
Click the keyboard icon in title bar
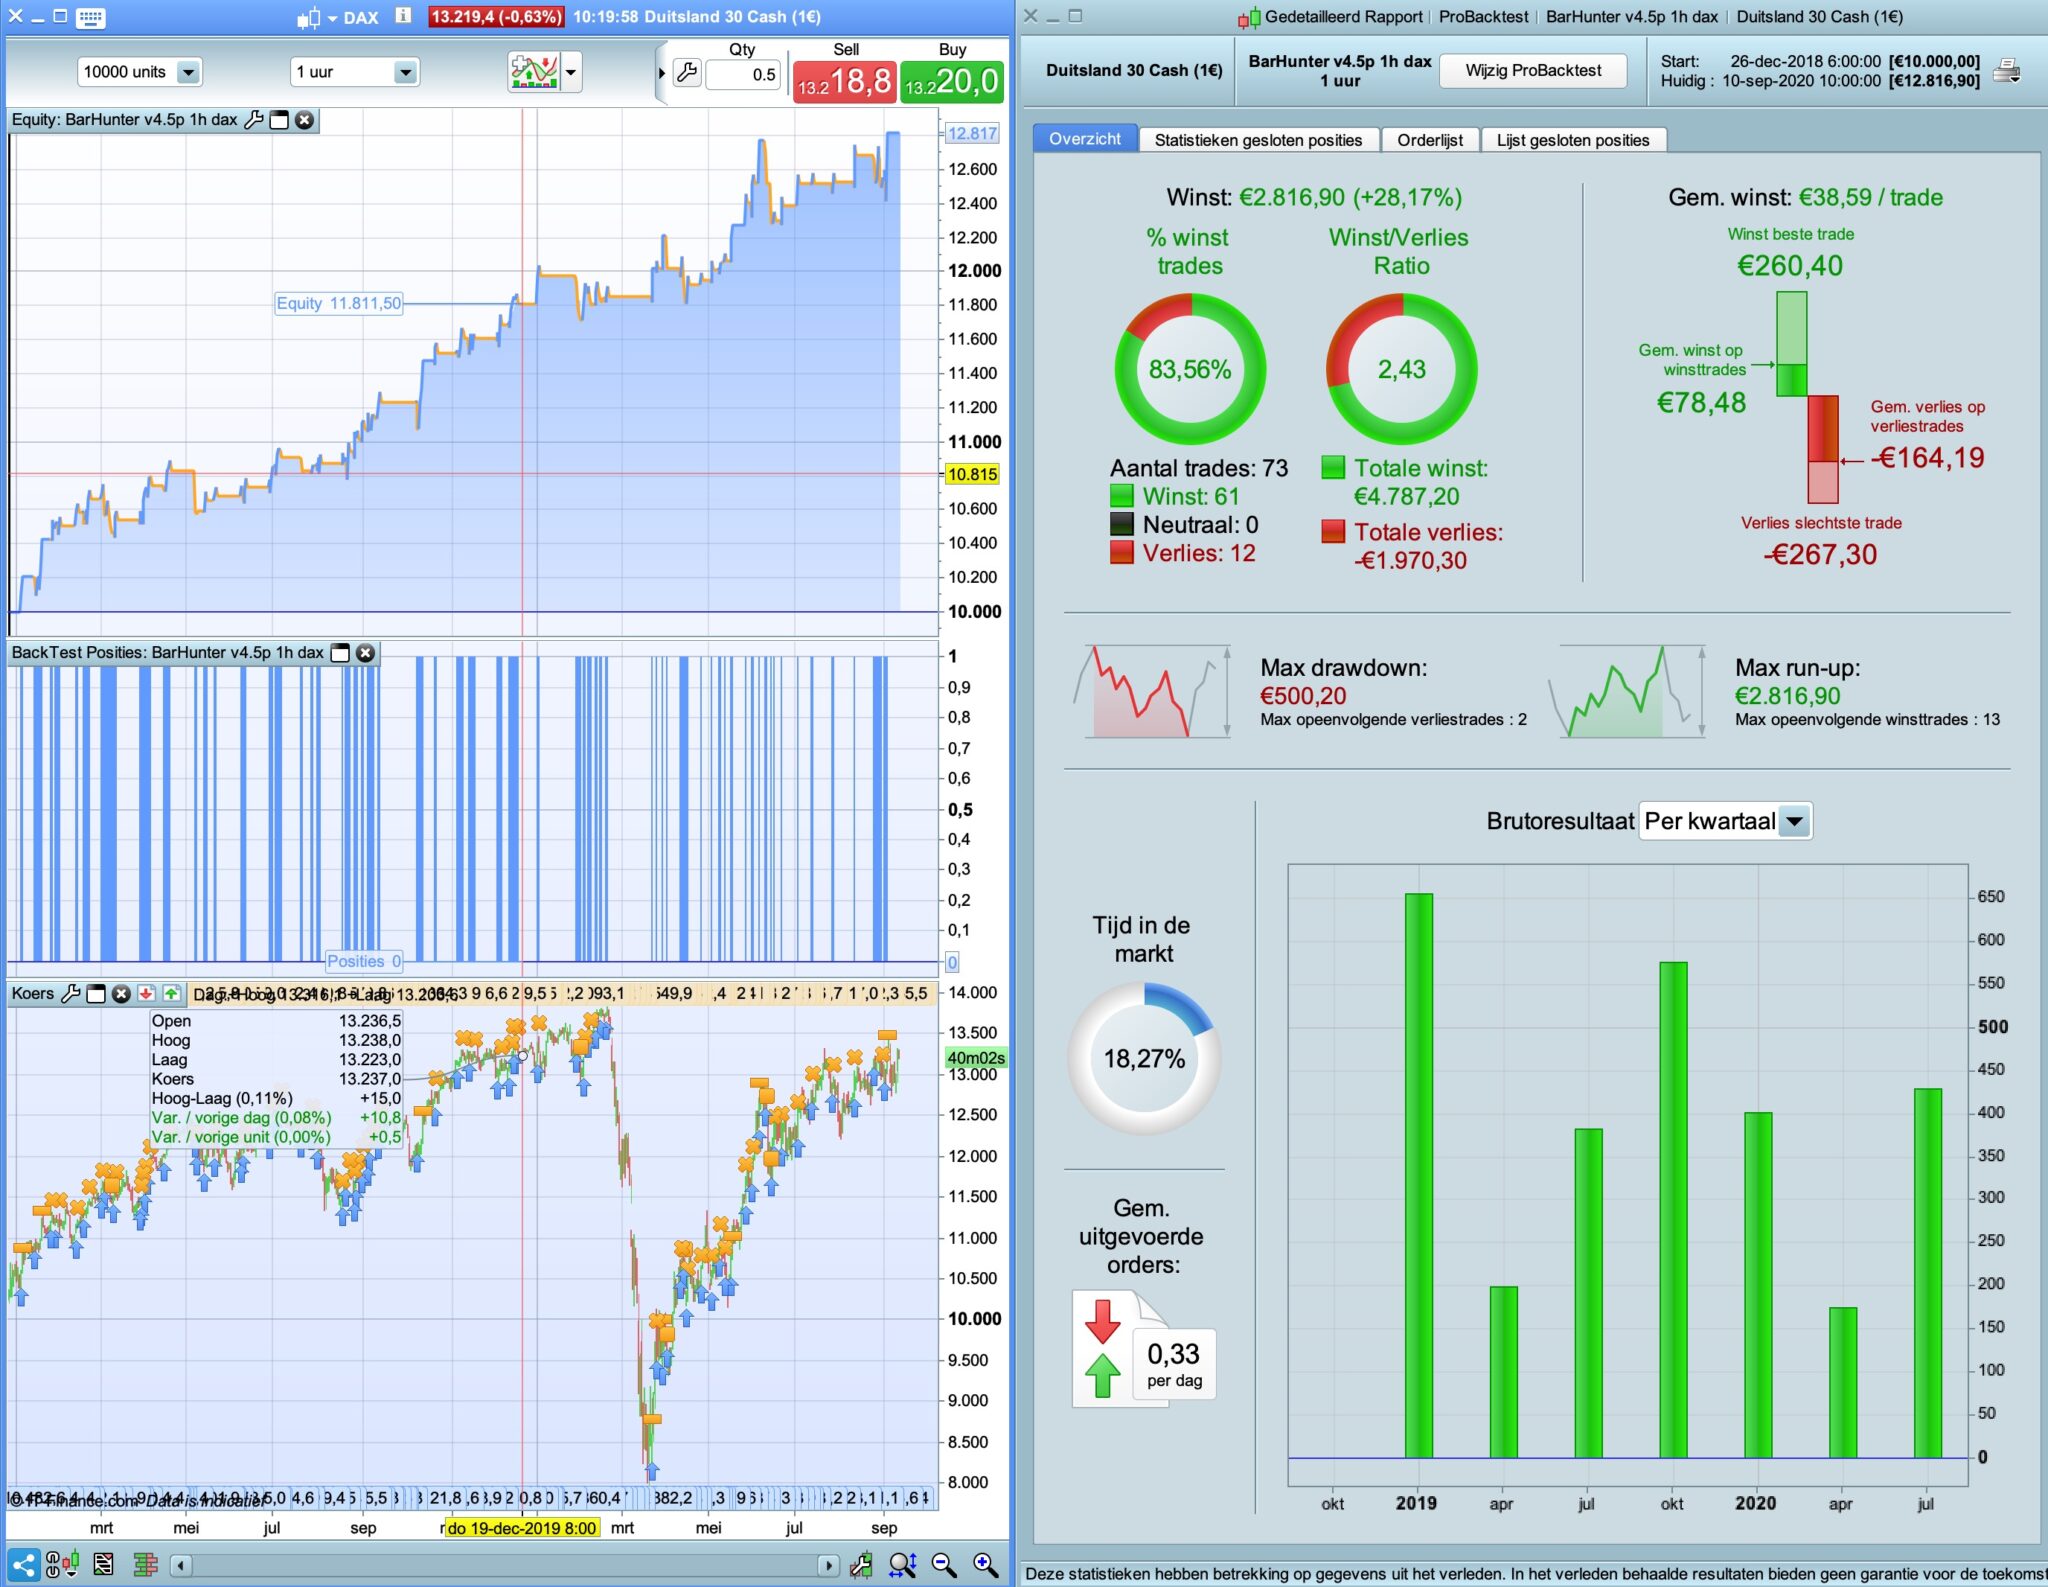tap(91, 17)
